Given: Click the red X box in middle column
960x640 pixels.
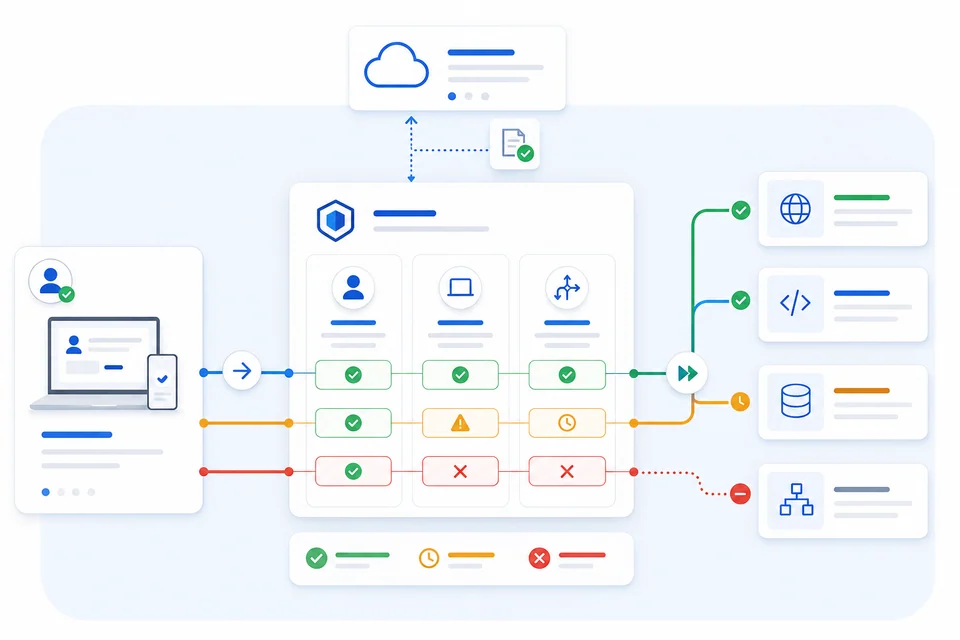Looking at the screenshot, I should point(460,471).
